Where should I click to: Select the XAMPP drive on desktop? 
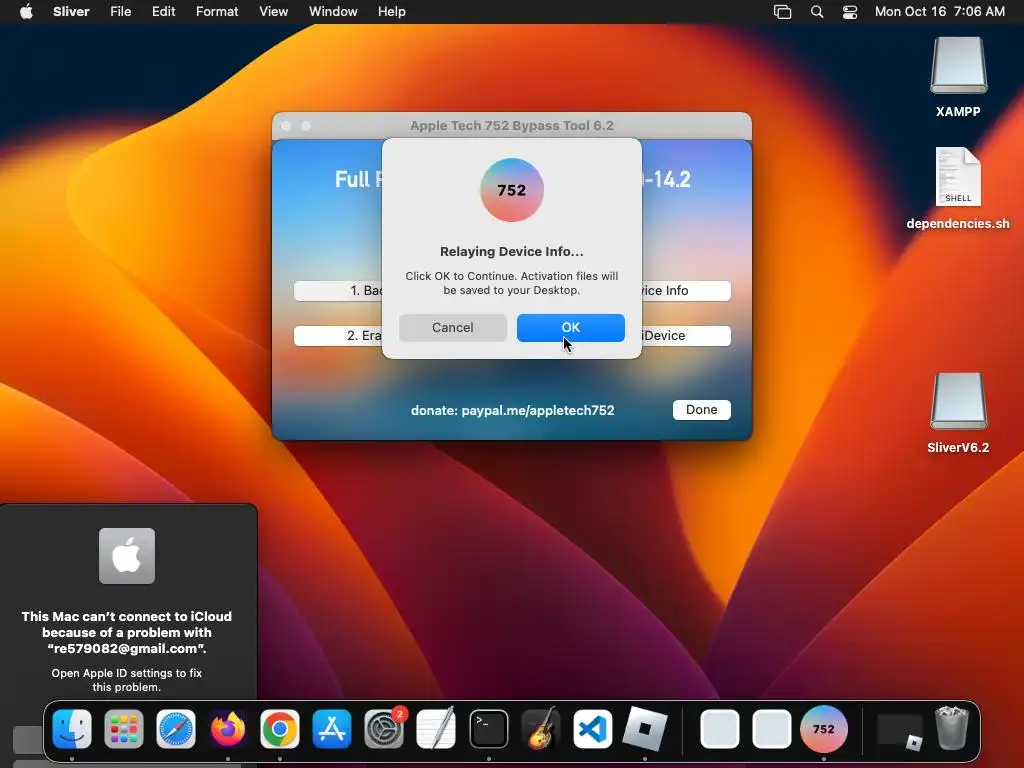(958, 77)
